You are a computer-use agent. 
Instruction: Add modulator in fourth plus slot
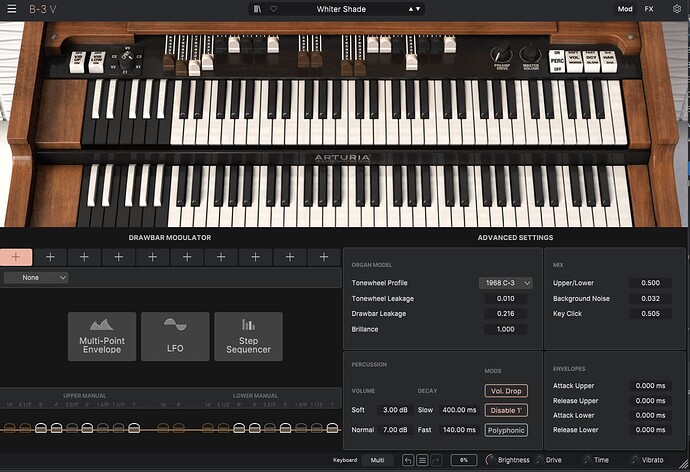click(118, 257)
